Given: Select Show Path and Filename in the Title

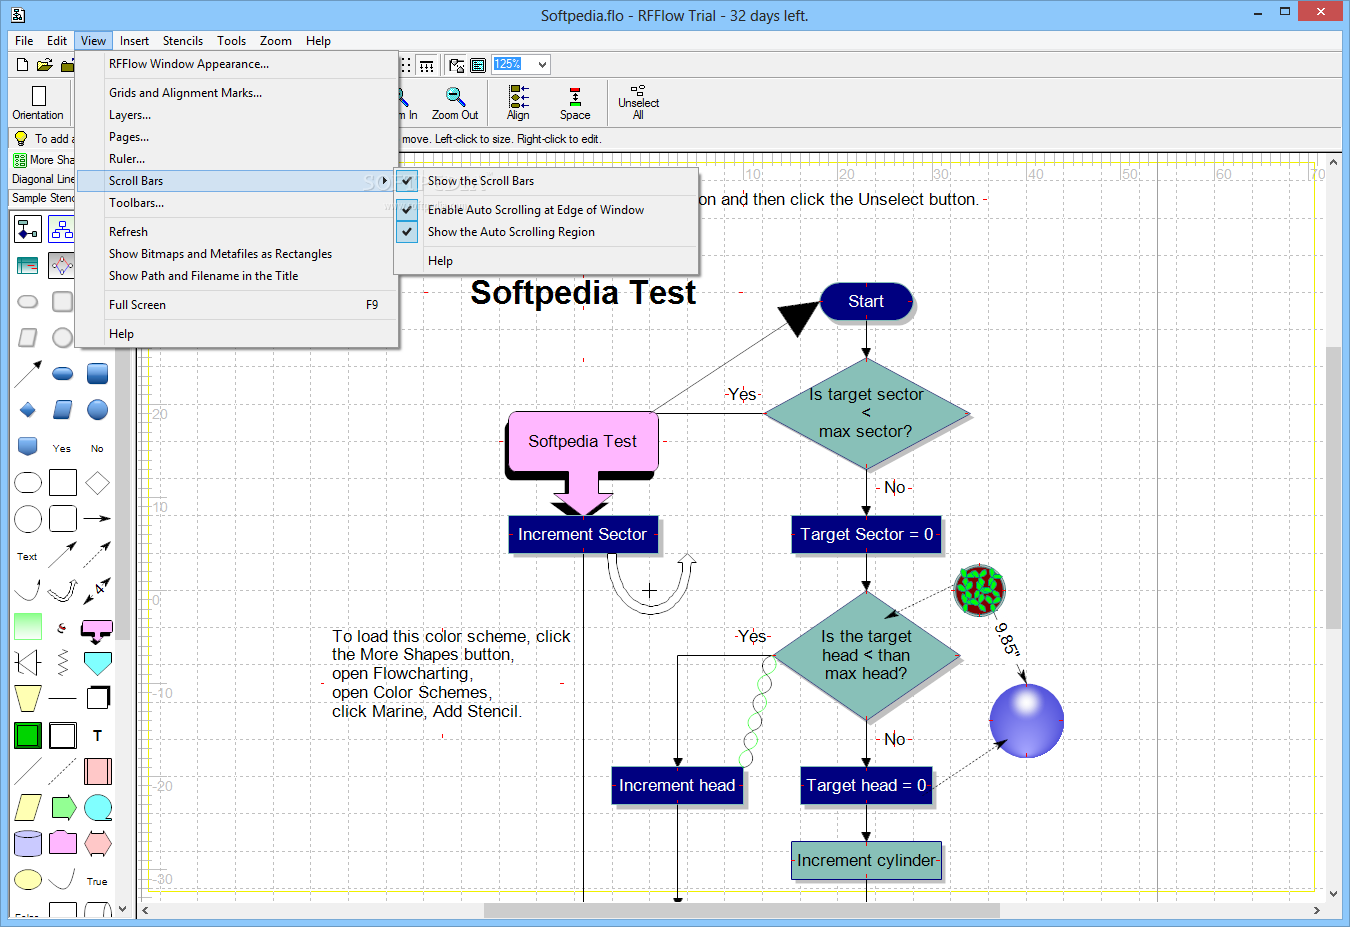Looking at the screenshot, I should coord(237,276).
